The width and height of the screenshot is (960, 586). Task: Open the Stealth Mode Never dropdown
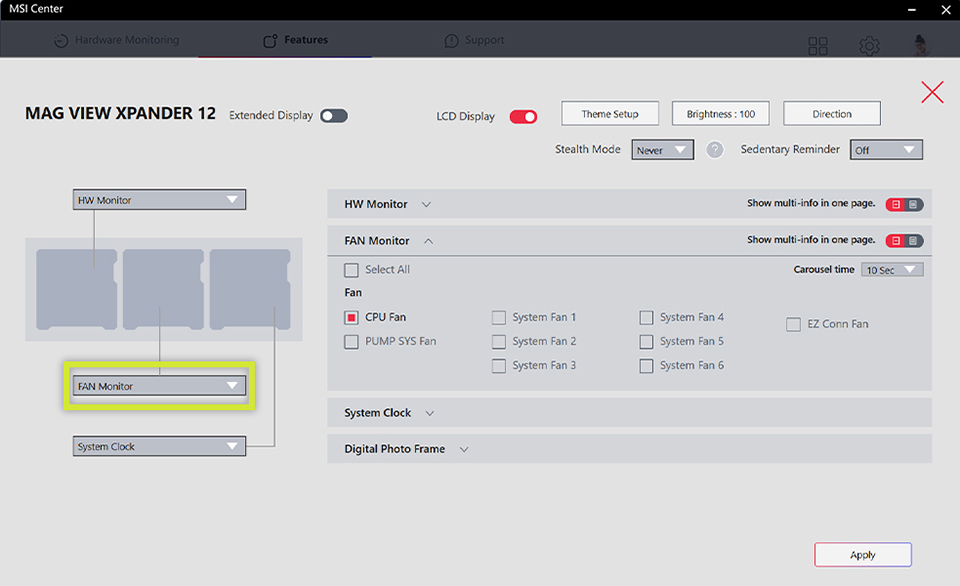(662, 150)
